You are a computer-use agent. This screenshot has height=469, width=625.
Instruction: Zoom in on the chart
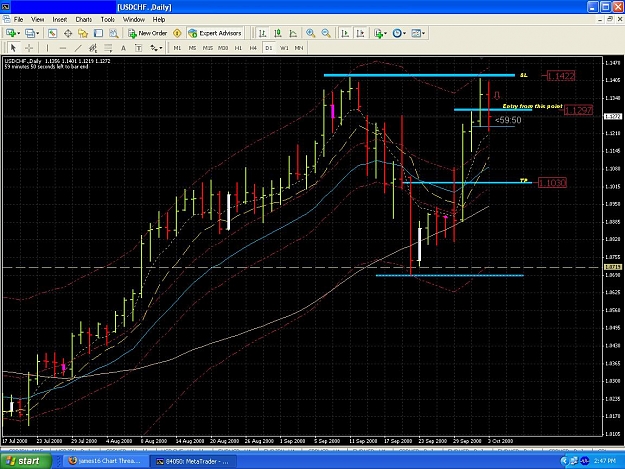coord(311,33)
